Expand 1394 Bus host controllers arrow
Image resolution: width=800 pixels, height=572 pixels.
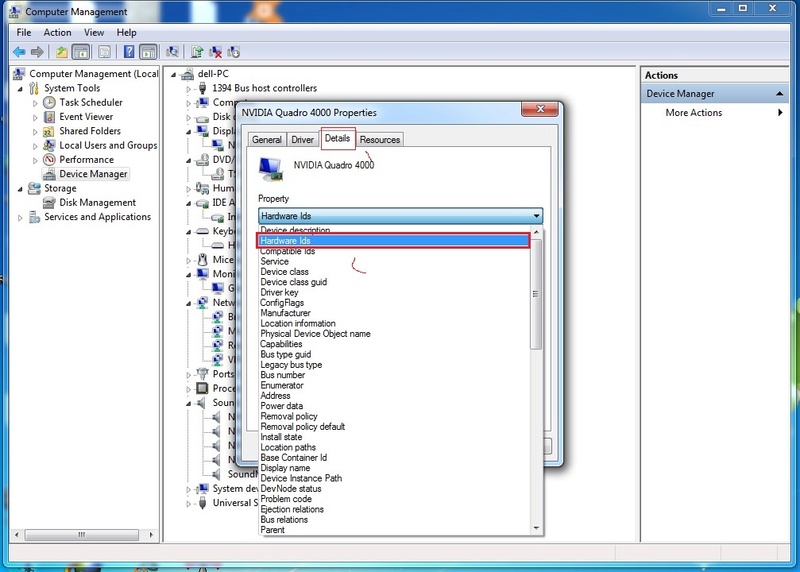tap(188, 89)
